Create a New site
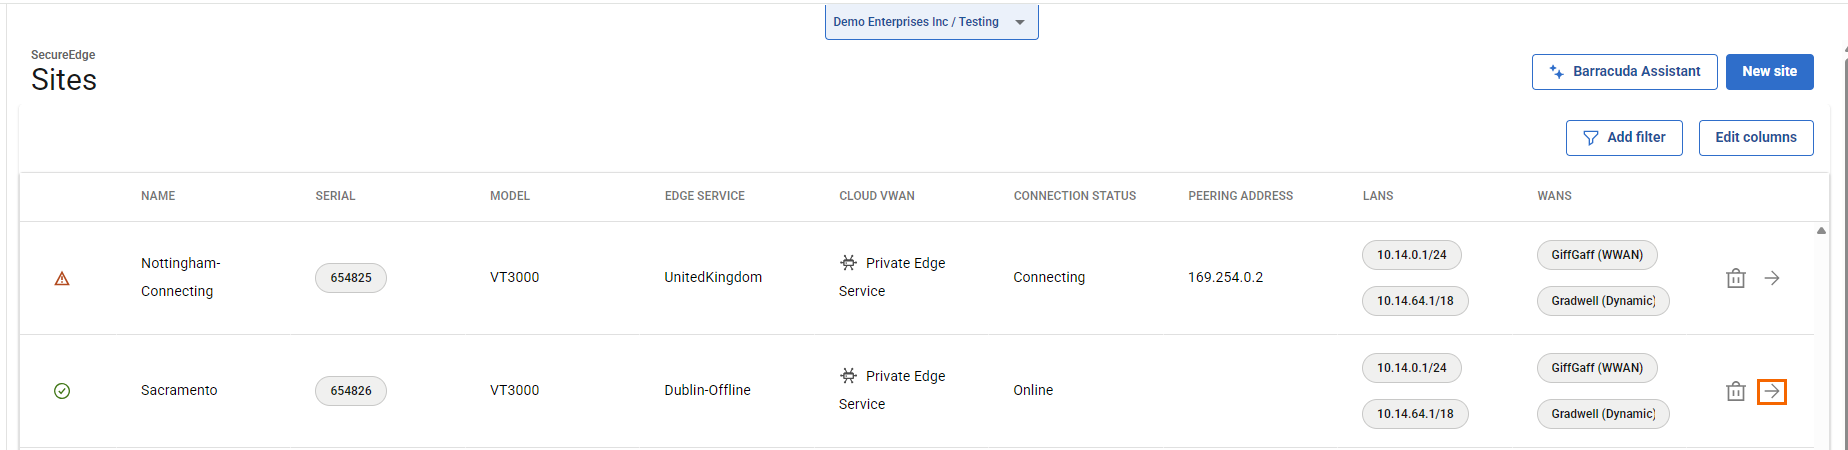 click(1769, 72)
